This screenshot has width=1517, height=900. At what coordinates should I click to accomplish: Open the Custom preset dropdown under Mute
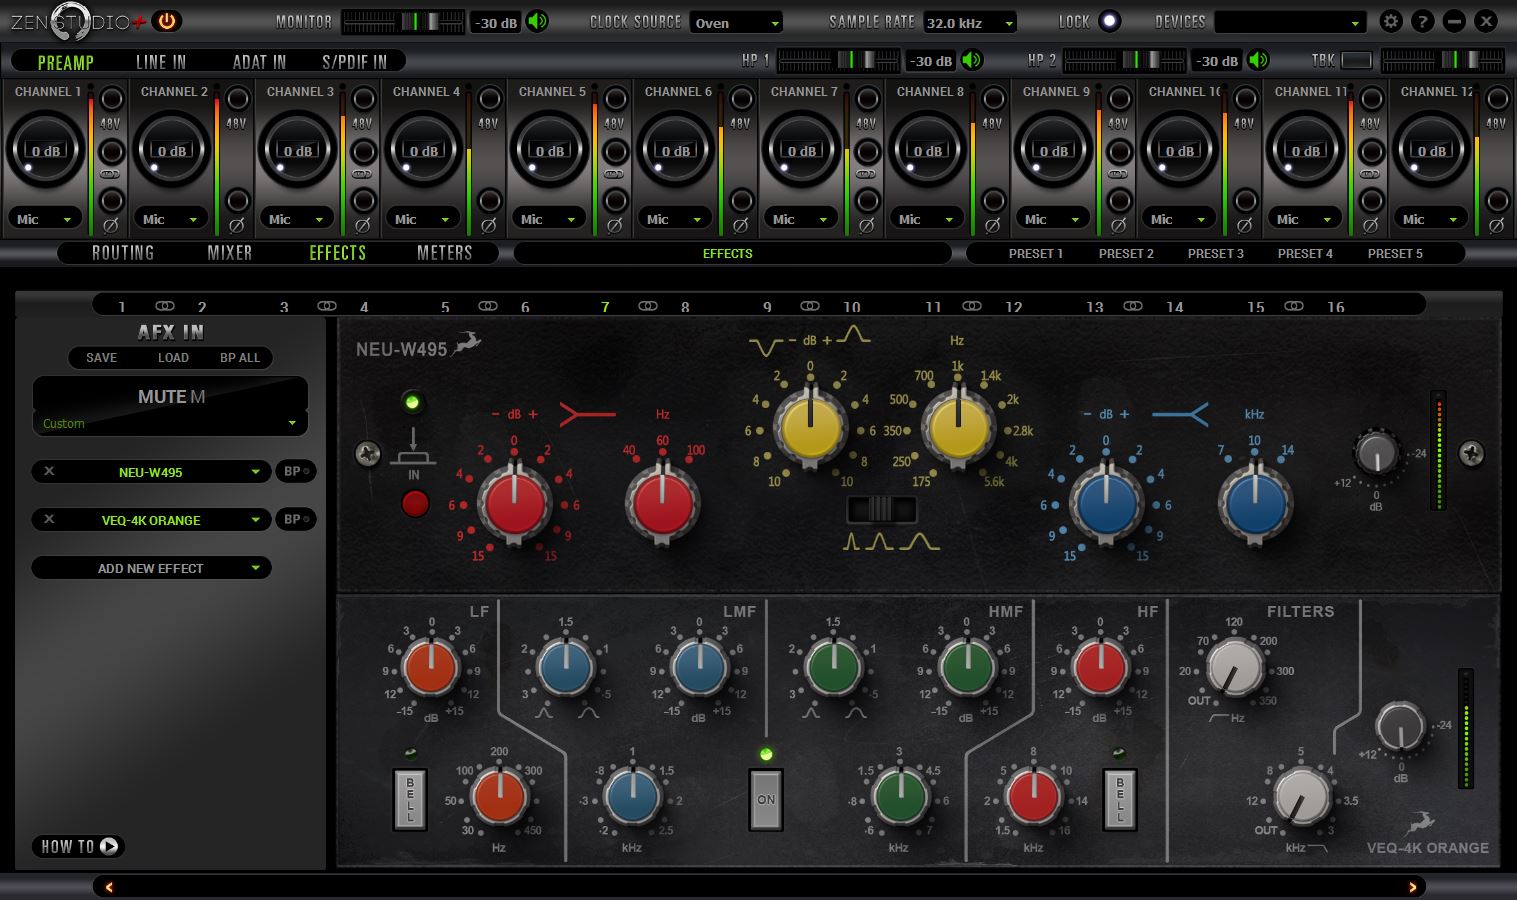pyautogui.click(x=170, y=423)
